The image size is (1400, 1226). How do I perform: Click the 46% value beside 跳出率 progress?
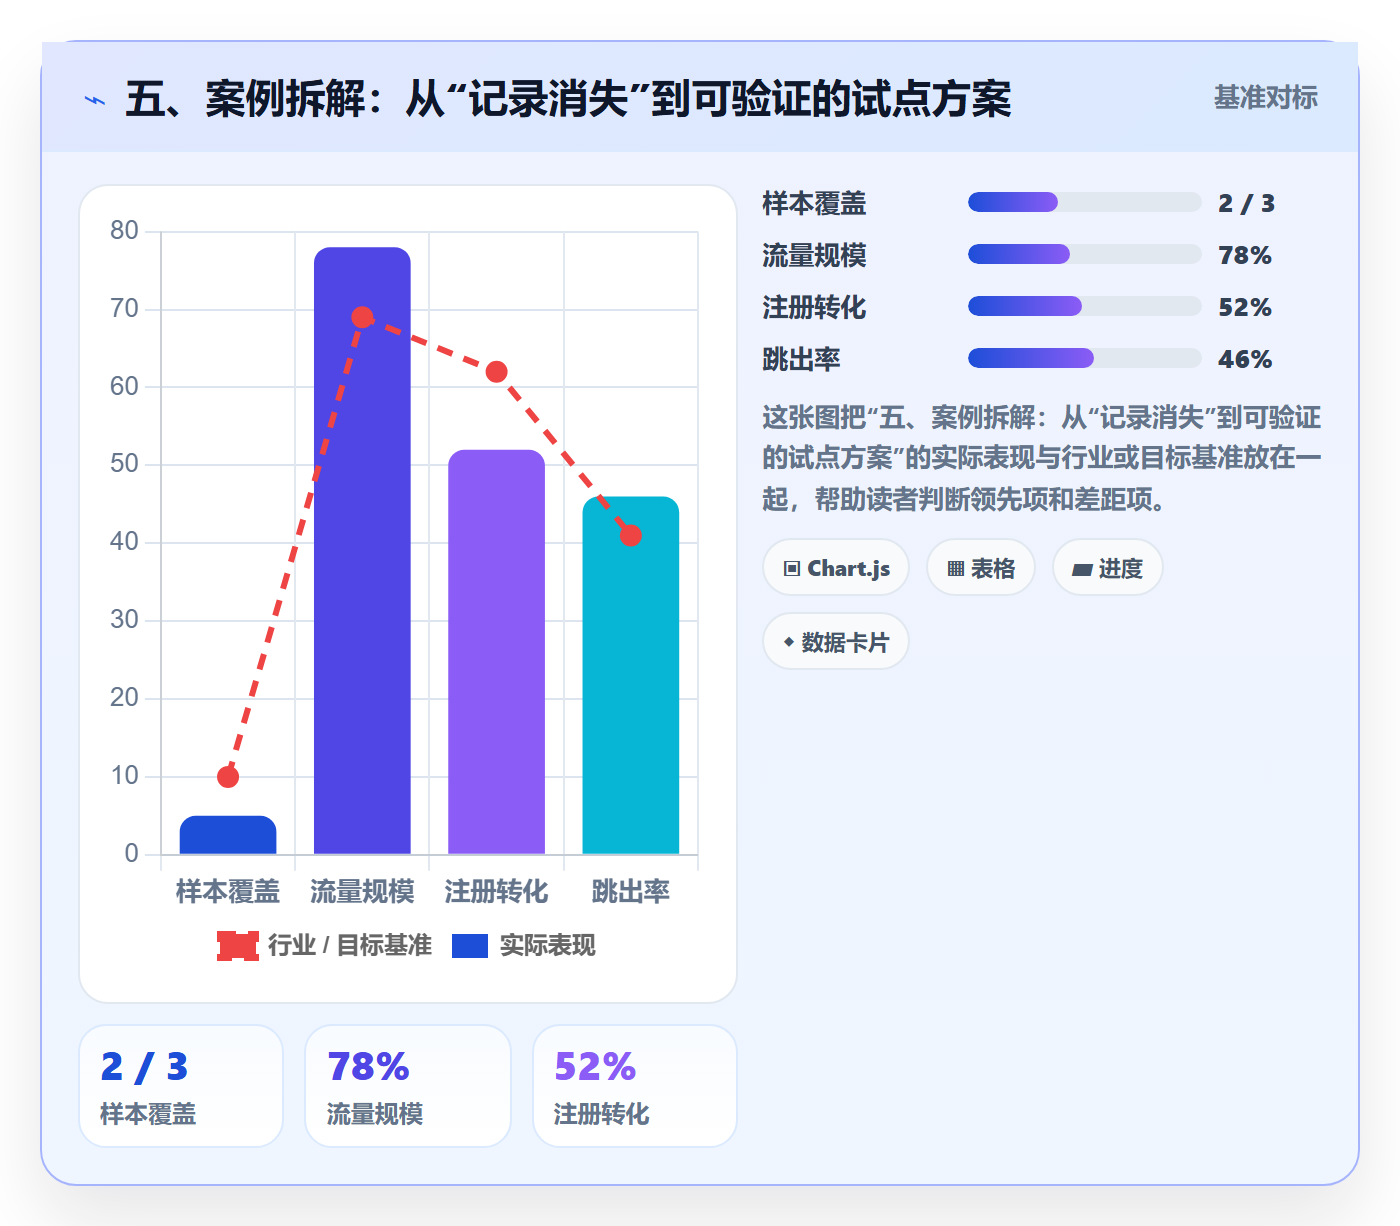[x=1245, y=359]
